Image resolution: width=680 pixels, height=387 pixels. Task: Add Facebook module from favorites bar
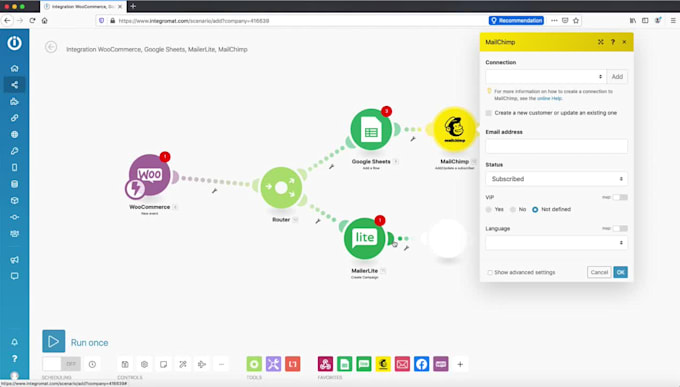(422, 364)
